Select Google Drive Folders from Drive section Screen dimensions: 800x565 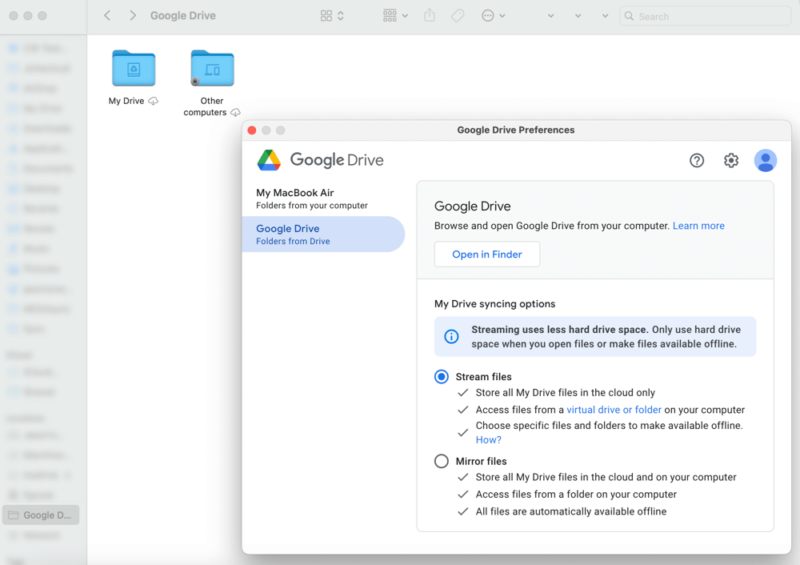tap(323, 234)
